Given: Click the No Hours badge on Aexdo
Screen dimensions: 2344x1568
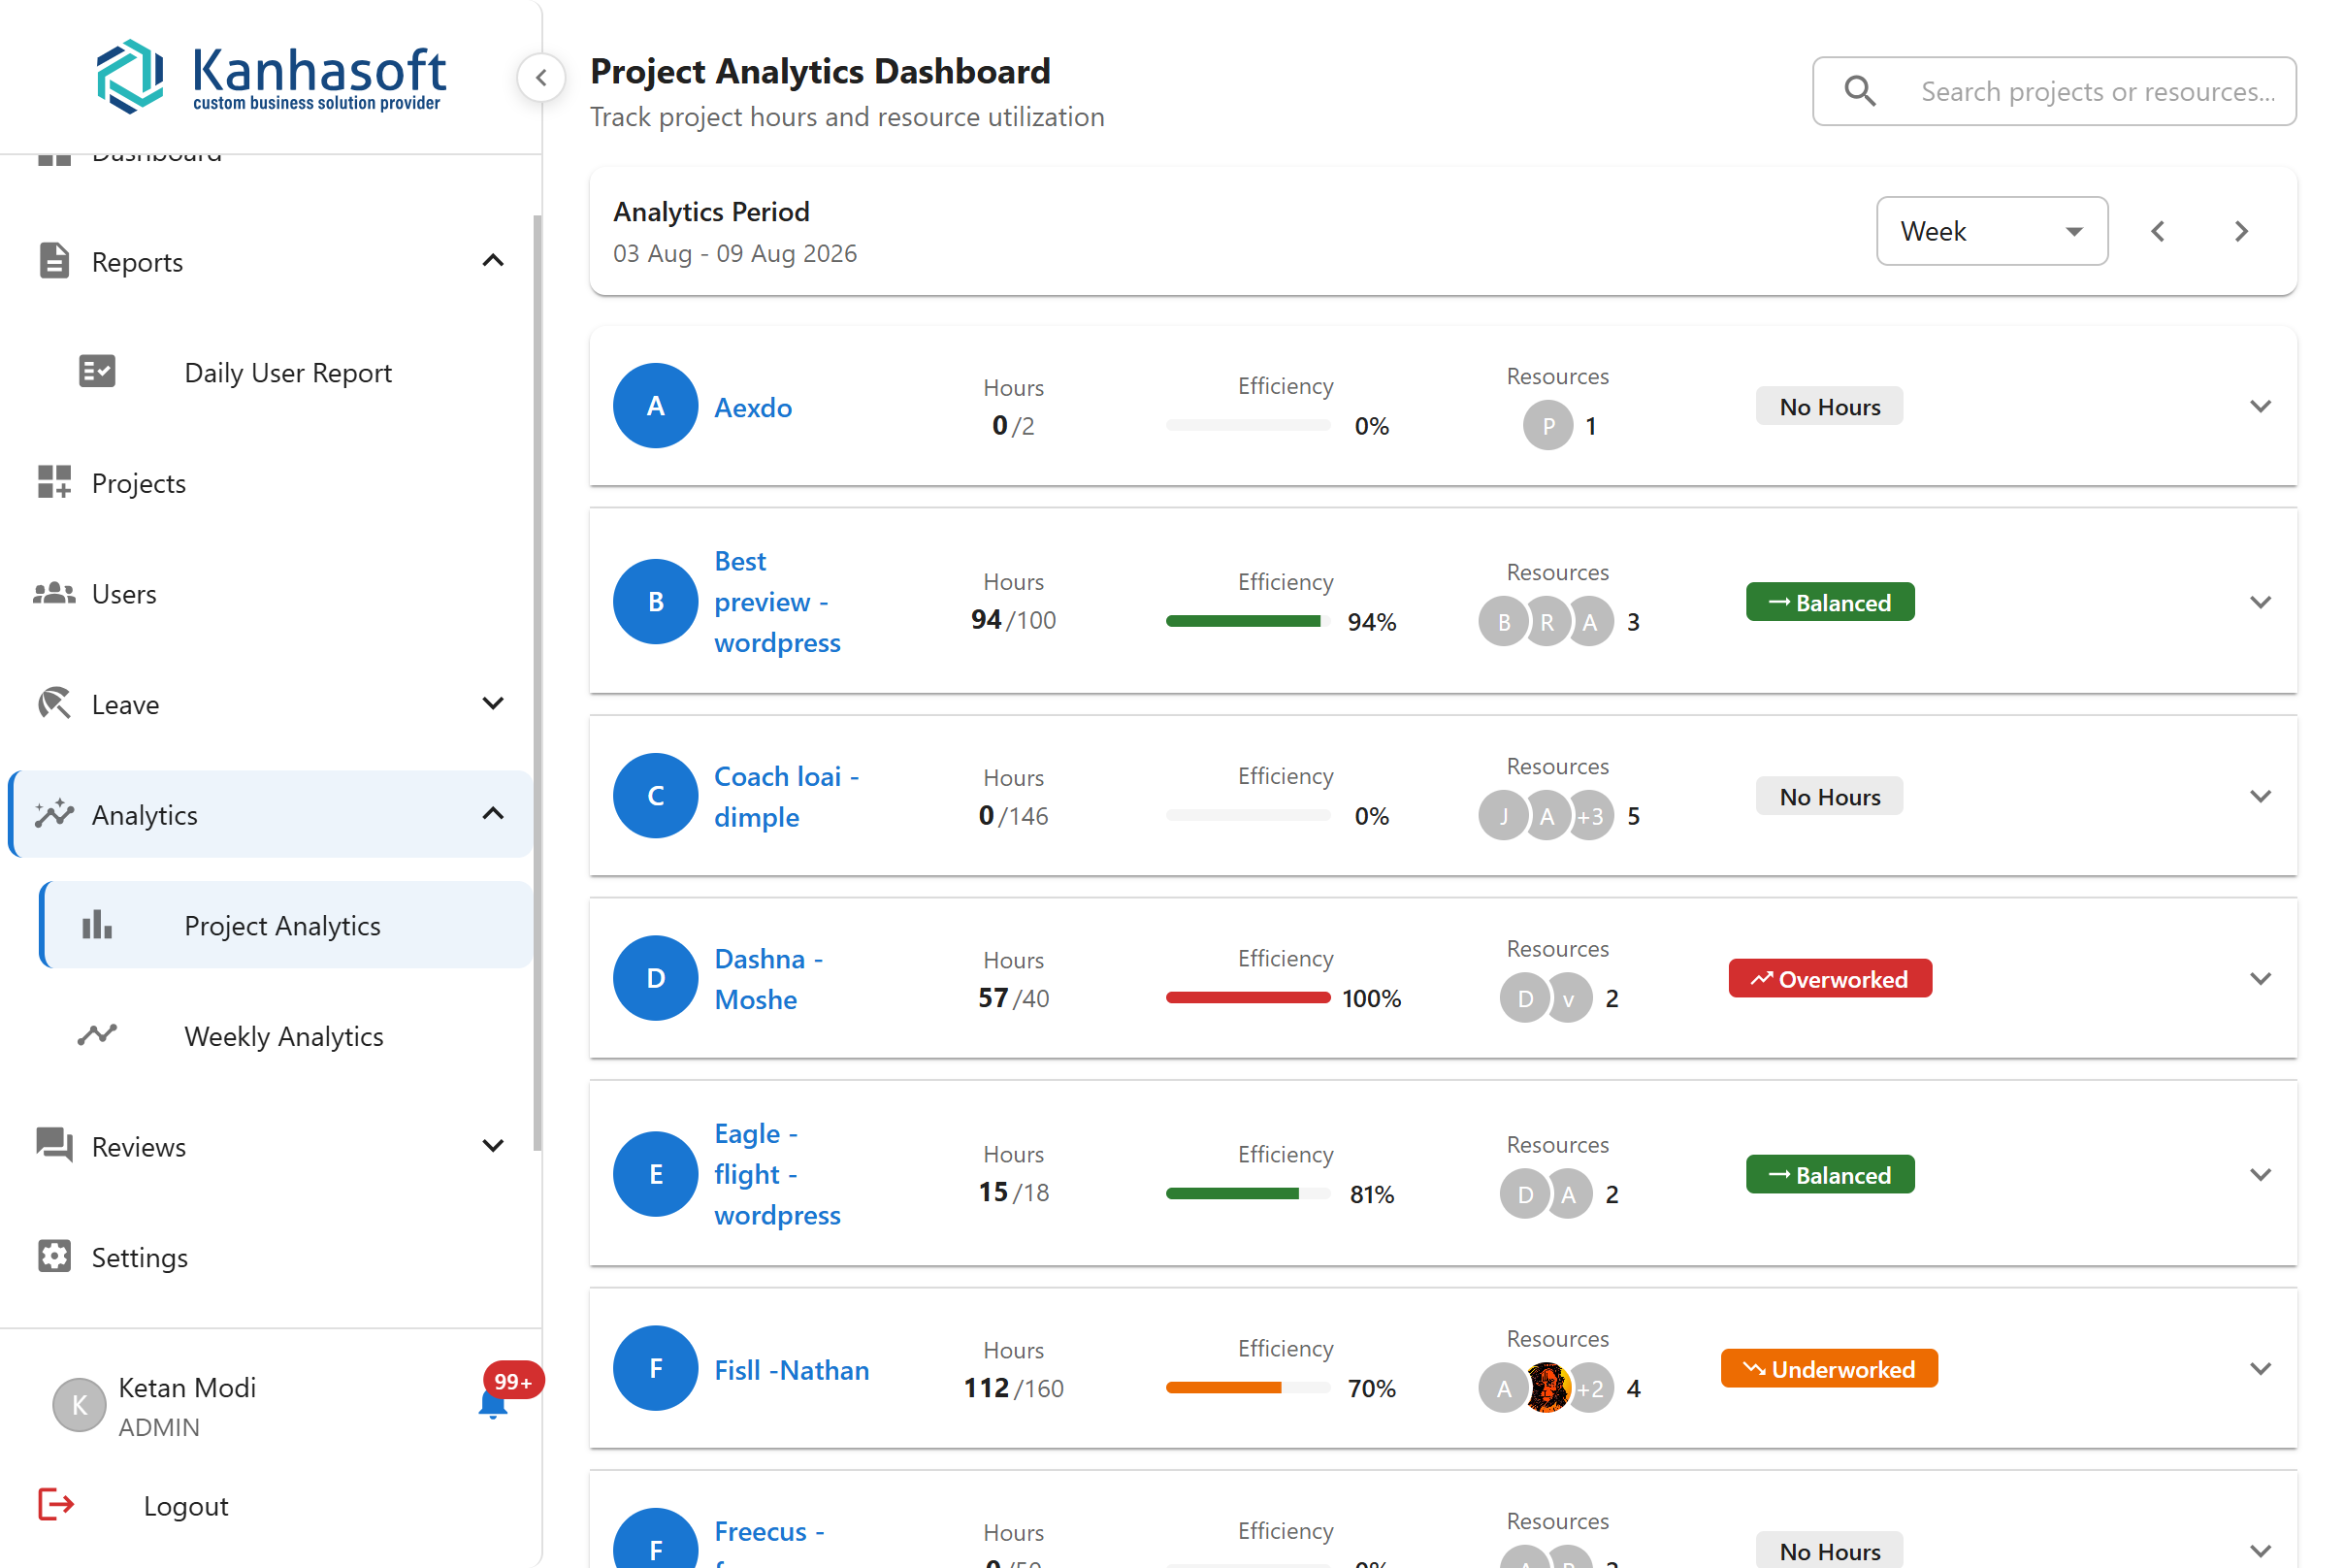Looking at the screenshot, I should point(1829,406).
